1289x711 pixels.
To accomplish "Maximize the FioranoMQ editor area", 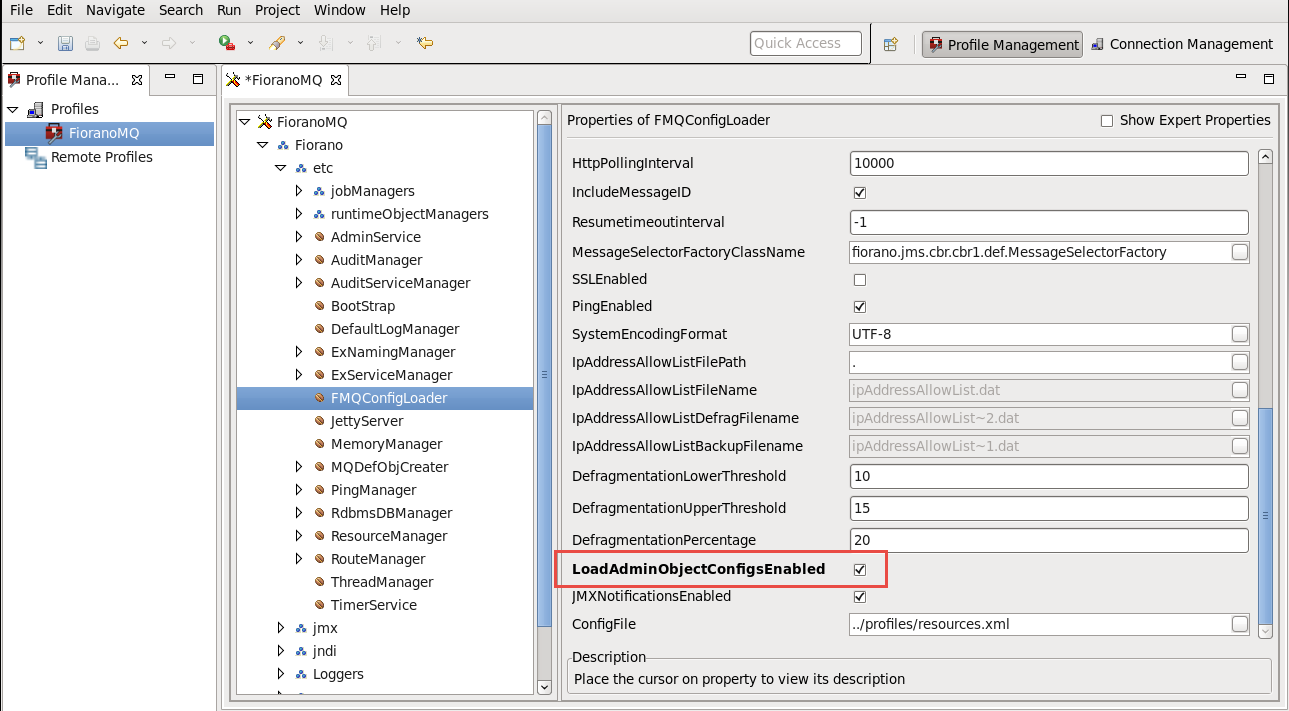I will [x=1269, y=78].
